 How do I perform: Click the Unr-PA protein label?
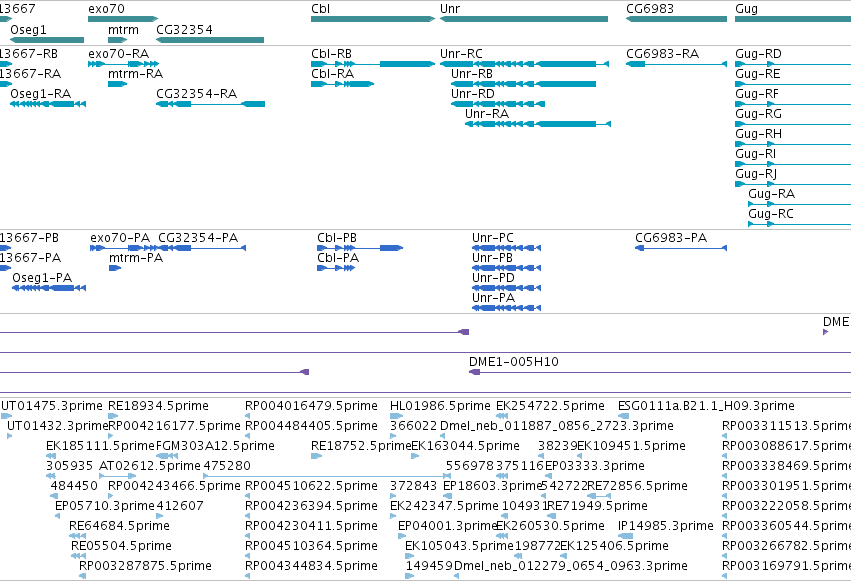pyautogui.click(x=493, y=298)
